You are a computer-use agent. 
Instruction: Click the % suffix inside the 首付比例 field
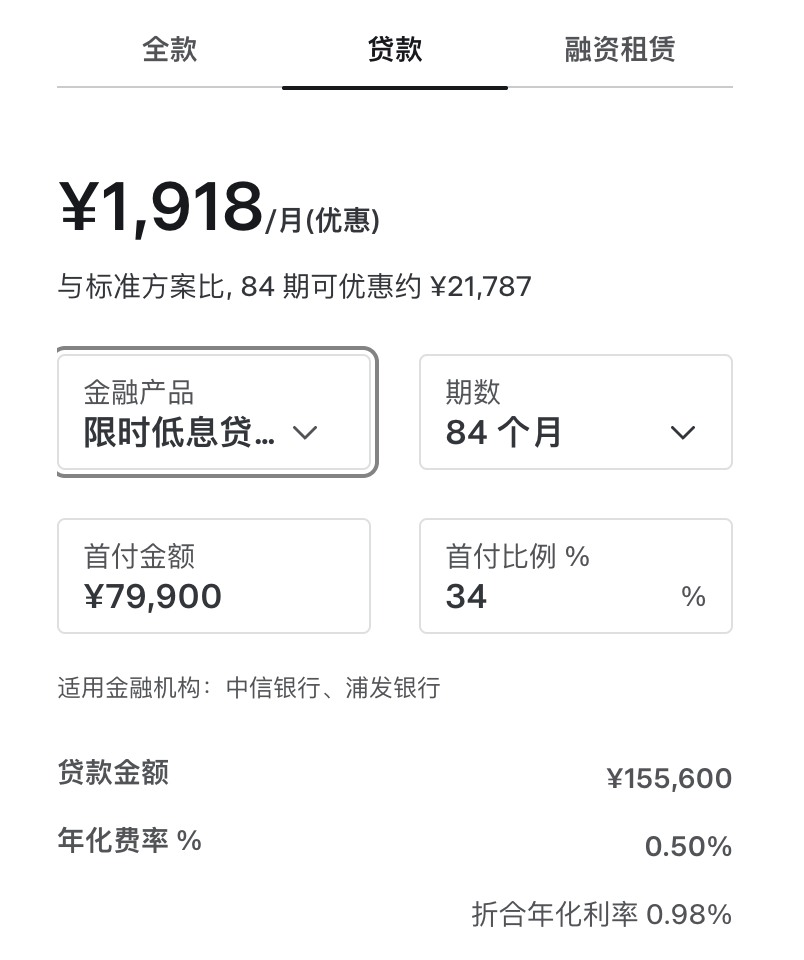[693, 597]
